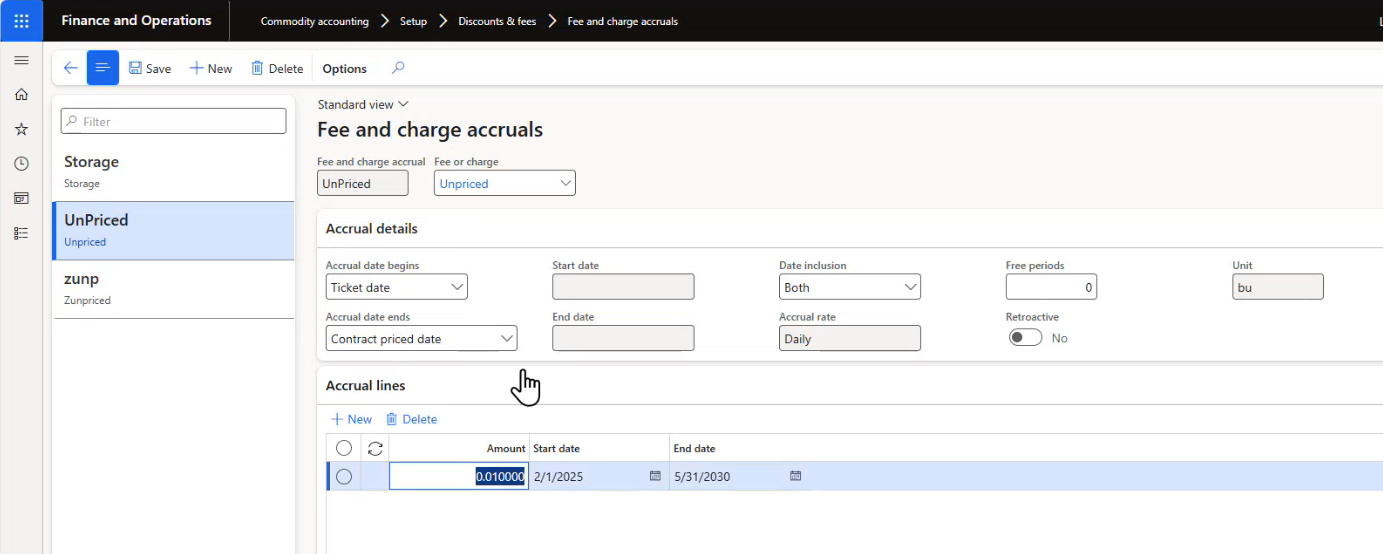Image resolution: width=1383 pixels, height=554 pixels.
Task: Select all rows via header circle
Action: coord(344,448)
